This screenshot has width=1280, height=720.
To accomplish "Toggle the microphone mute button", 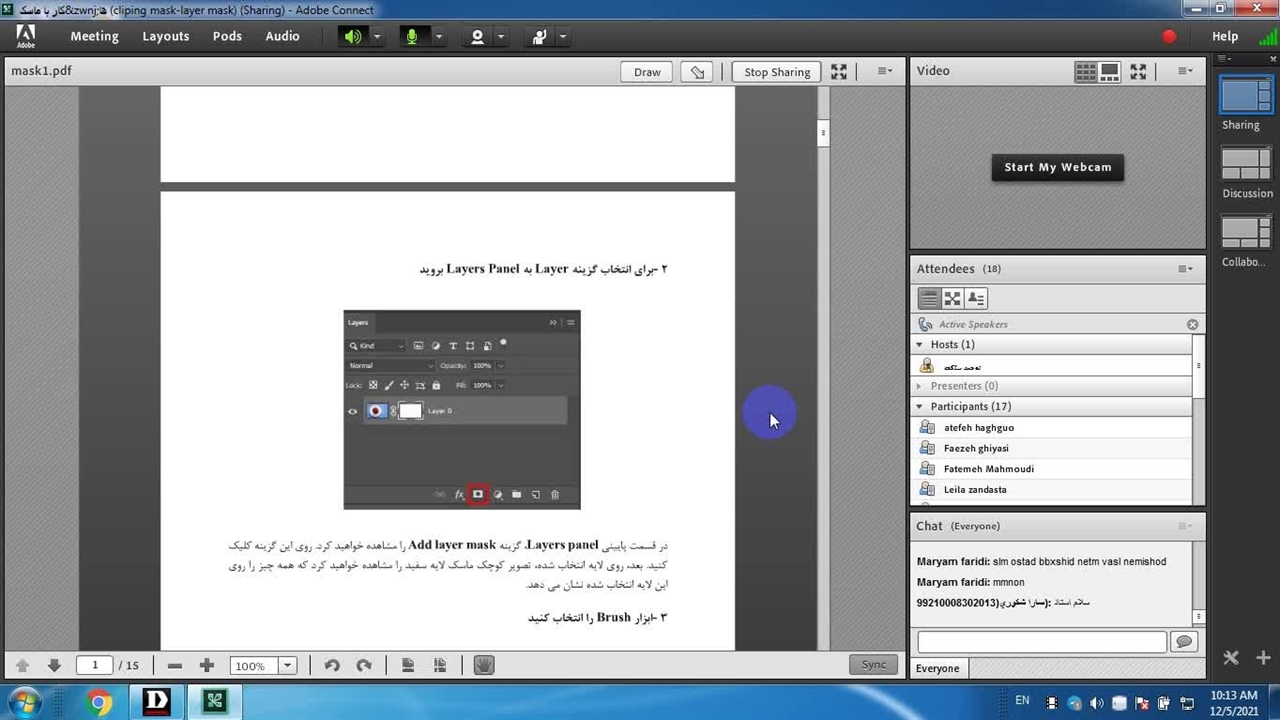I will [411, 37].
